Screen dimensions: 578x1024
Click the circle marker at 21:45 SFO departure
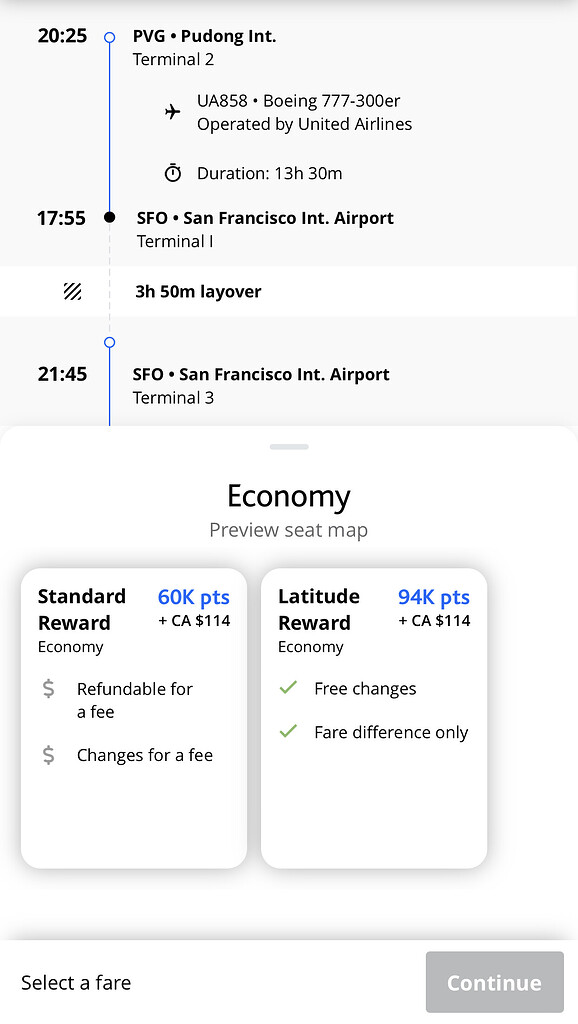point(109,342)
